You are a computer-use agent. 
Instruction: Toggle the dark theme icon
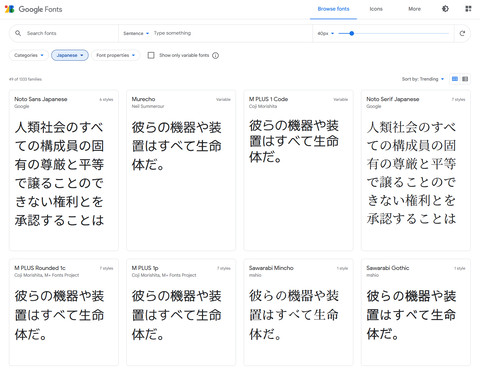pos(445,9)
